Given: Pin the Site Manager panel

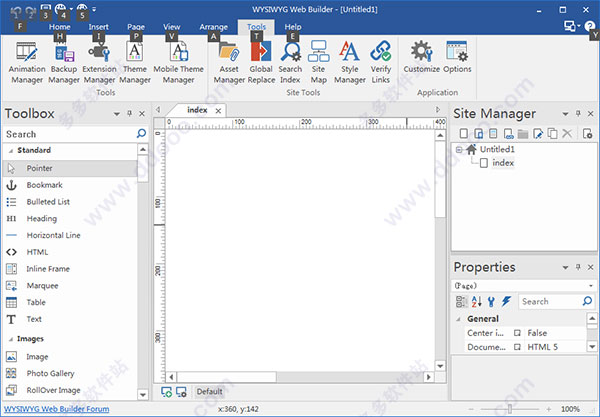Looking at the screenshot, I should point(578,114).
